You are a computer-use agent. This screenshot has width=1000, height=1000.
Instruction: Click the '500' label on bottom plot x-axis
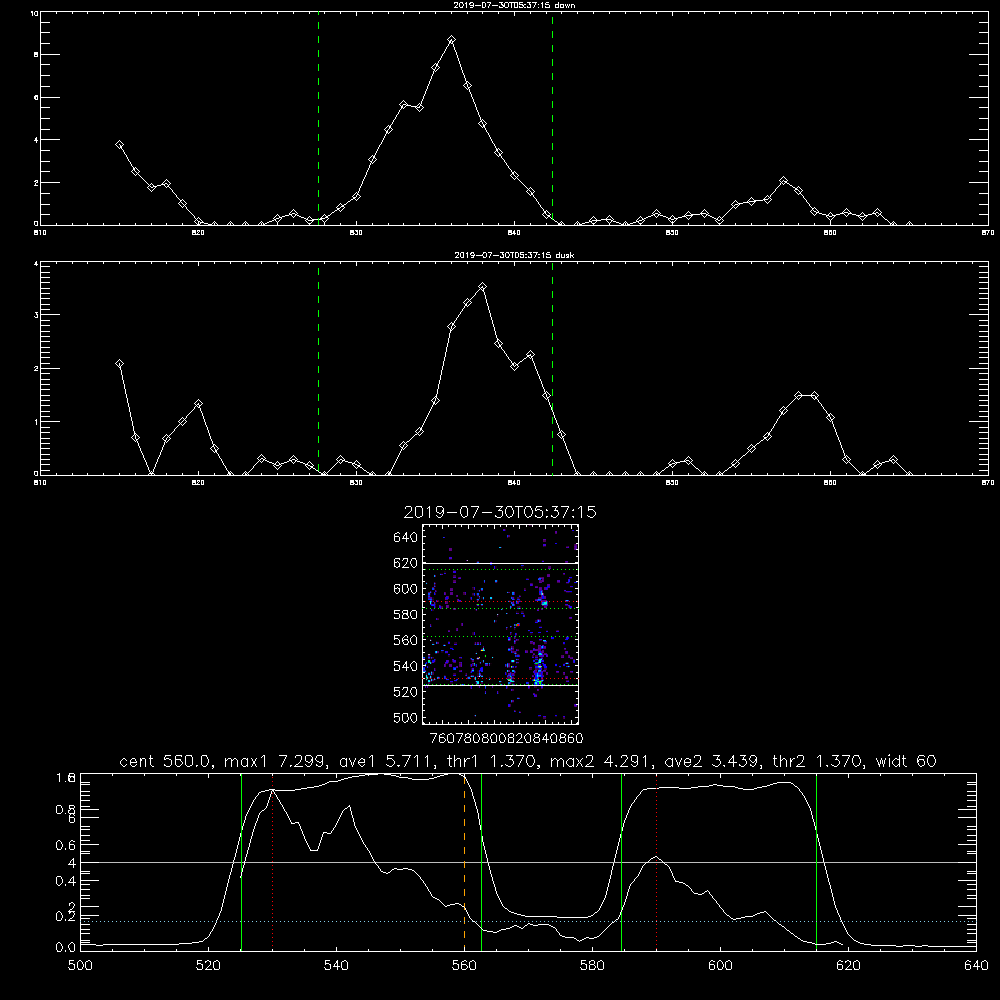pyautogui.click(x=80, y=966)
